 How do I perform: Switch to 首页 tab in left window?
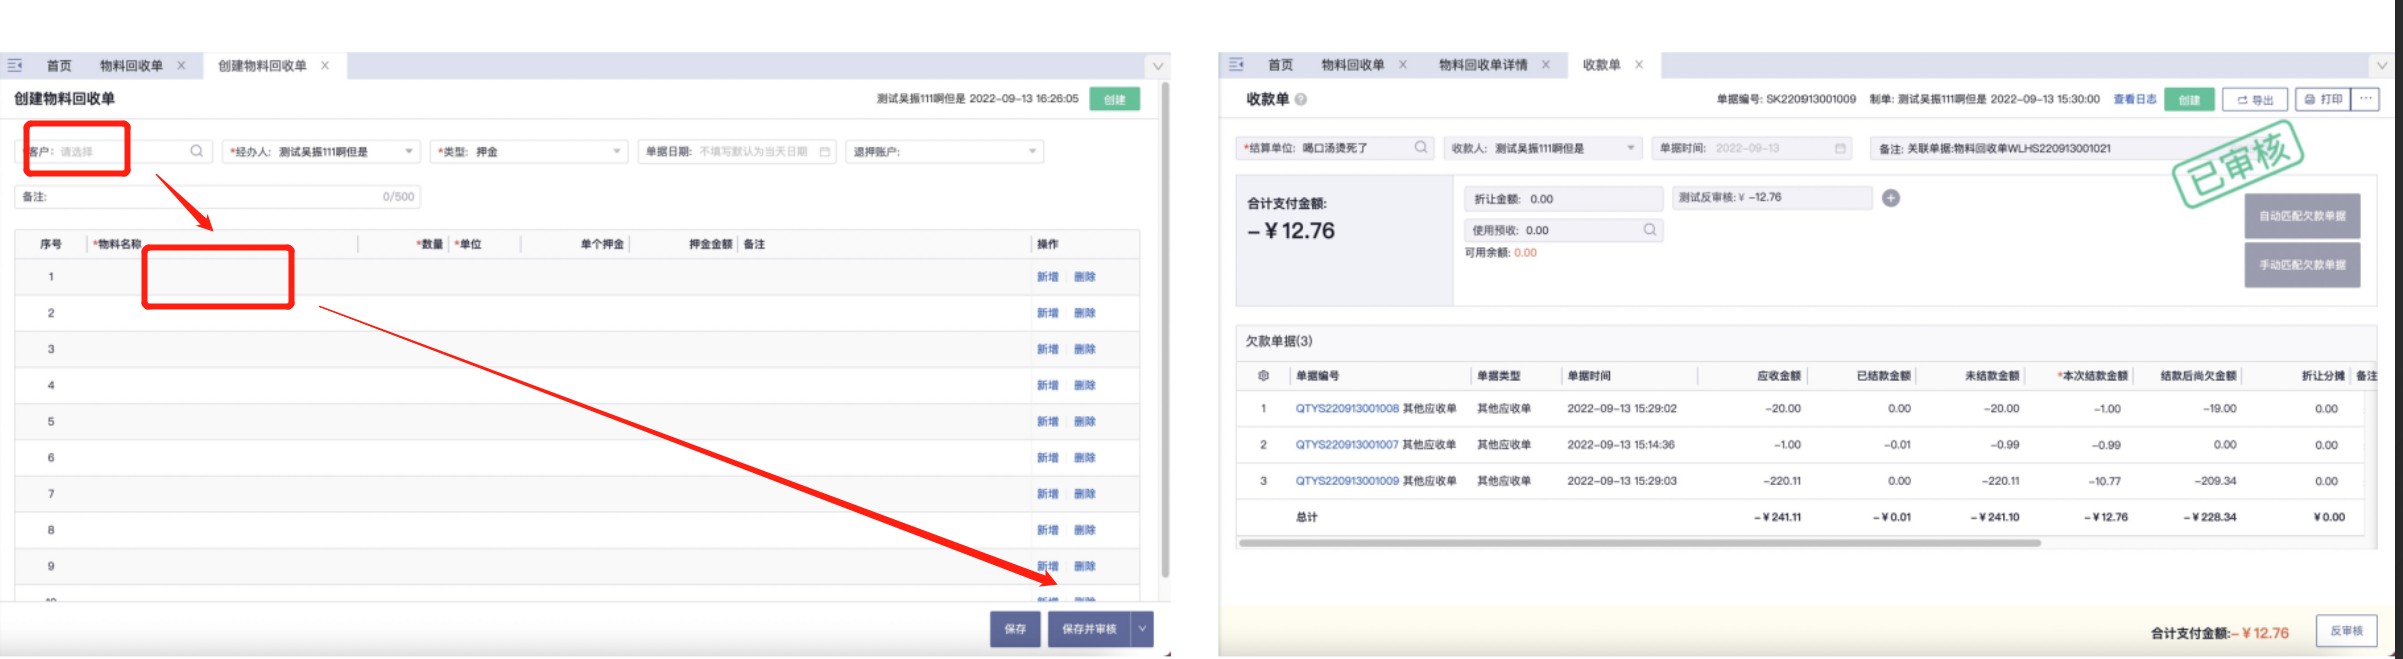pyautogui.click(x=59, y=66)
